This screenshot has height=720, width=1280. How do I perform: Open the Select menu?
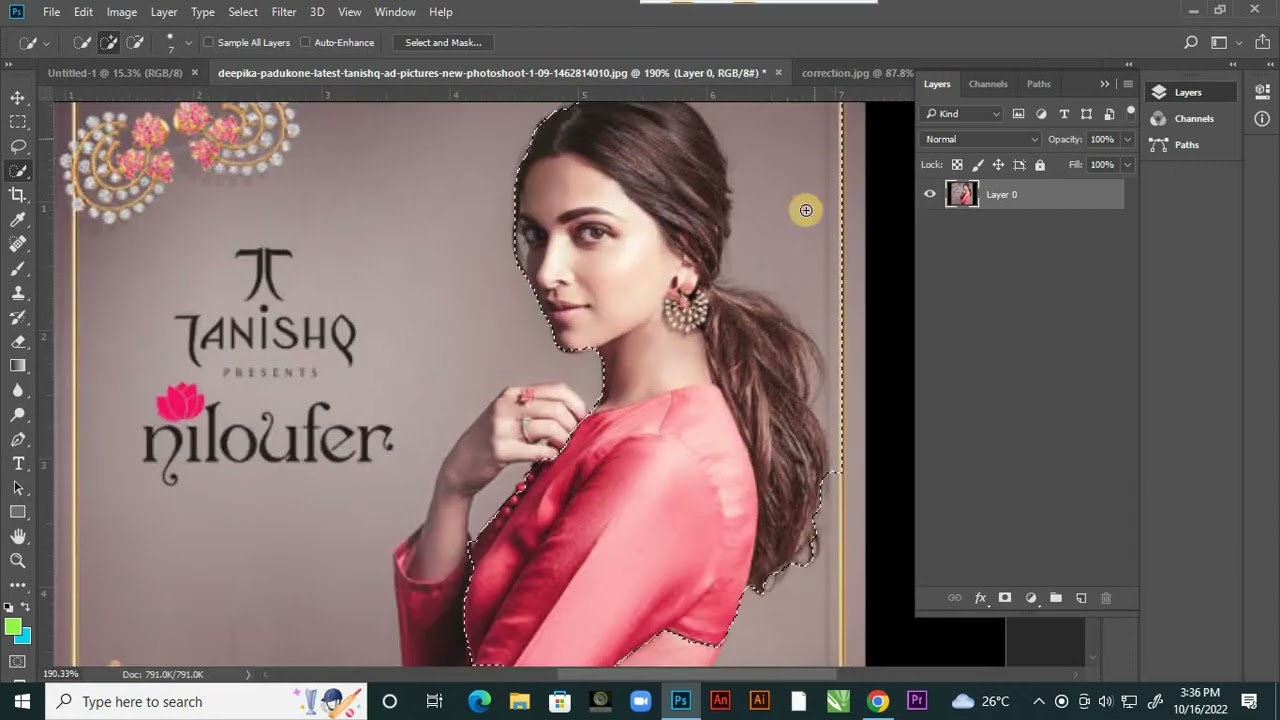[x=243, y=12]
